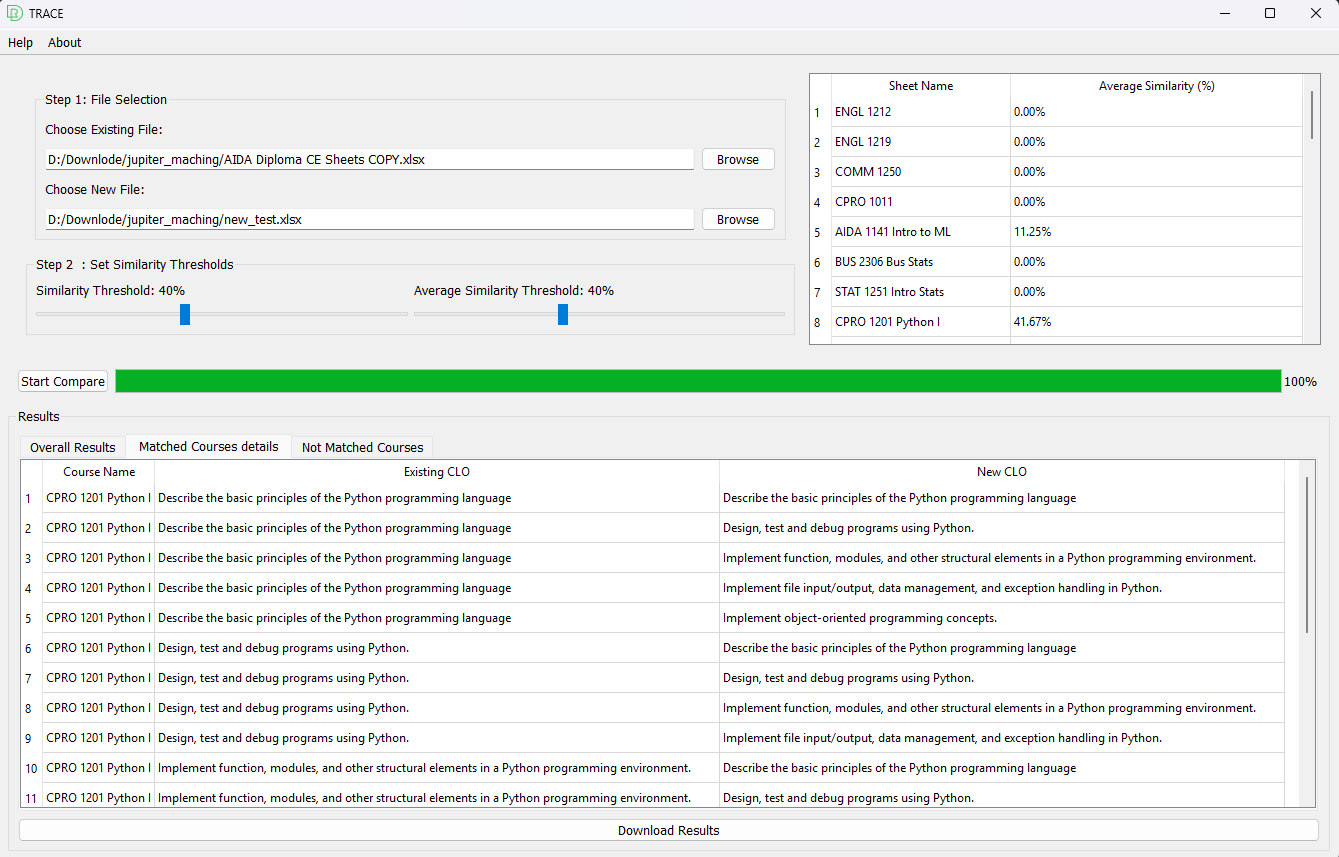This screenshot has height=857, width=1339.
Task: Click the 41.67% average similarity value
Action: (1157, 322)
